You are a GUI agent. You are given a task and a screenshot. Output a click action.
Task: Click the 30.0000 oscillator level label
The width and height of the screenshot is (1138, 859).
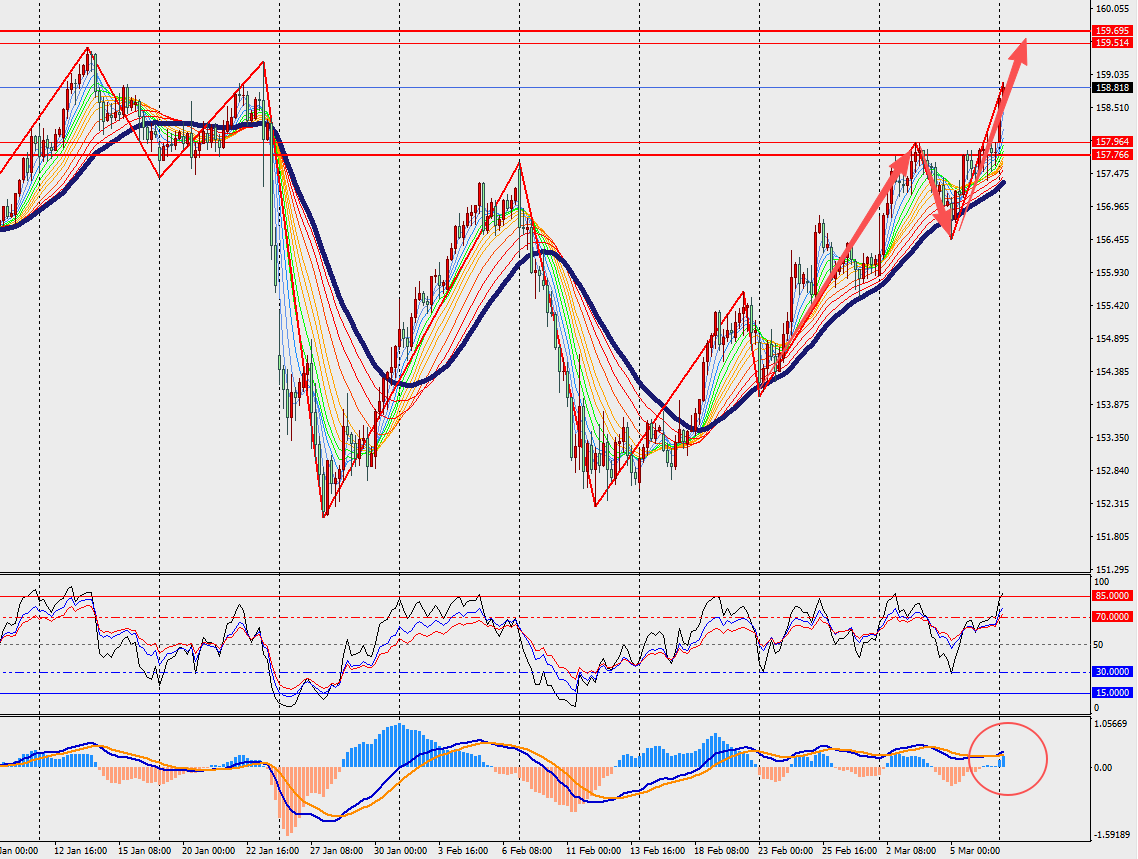coord(1112,672)
